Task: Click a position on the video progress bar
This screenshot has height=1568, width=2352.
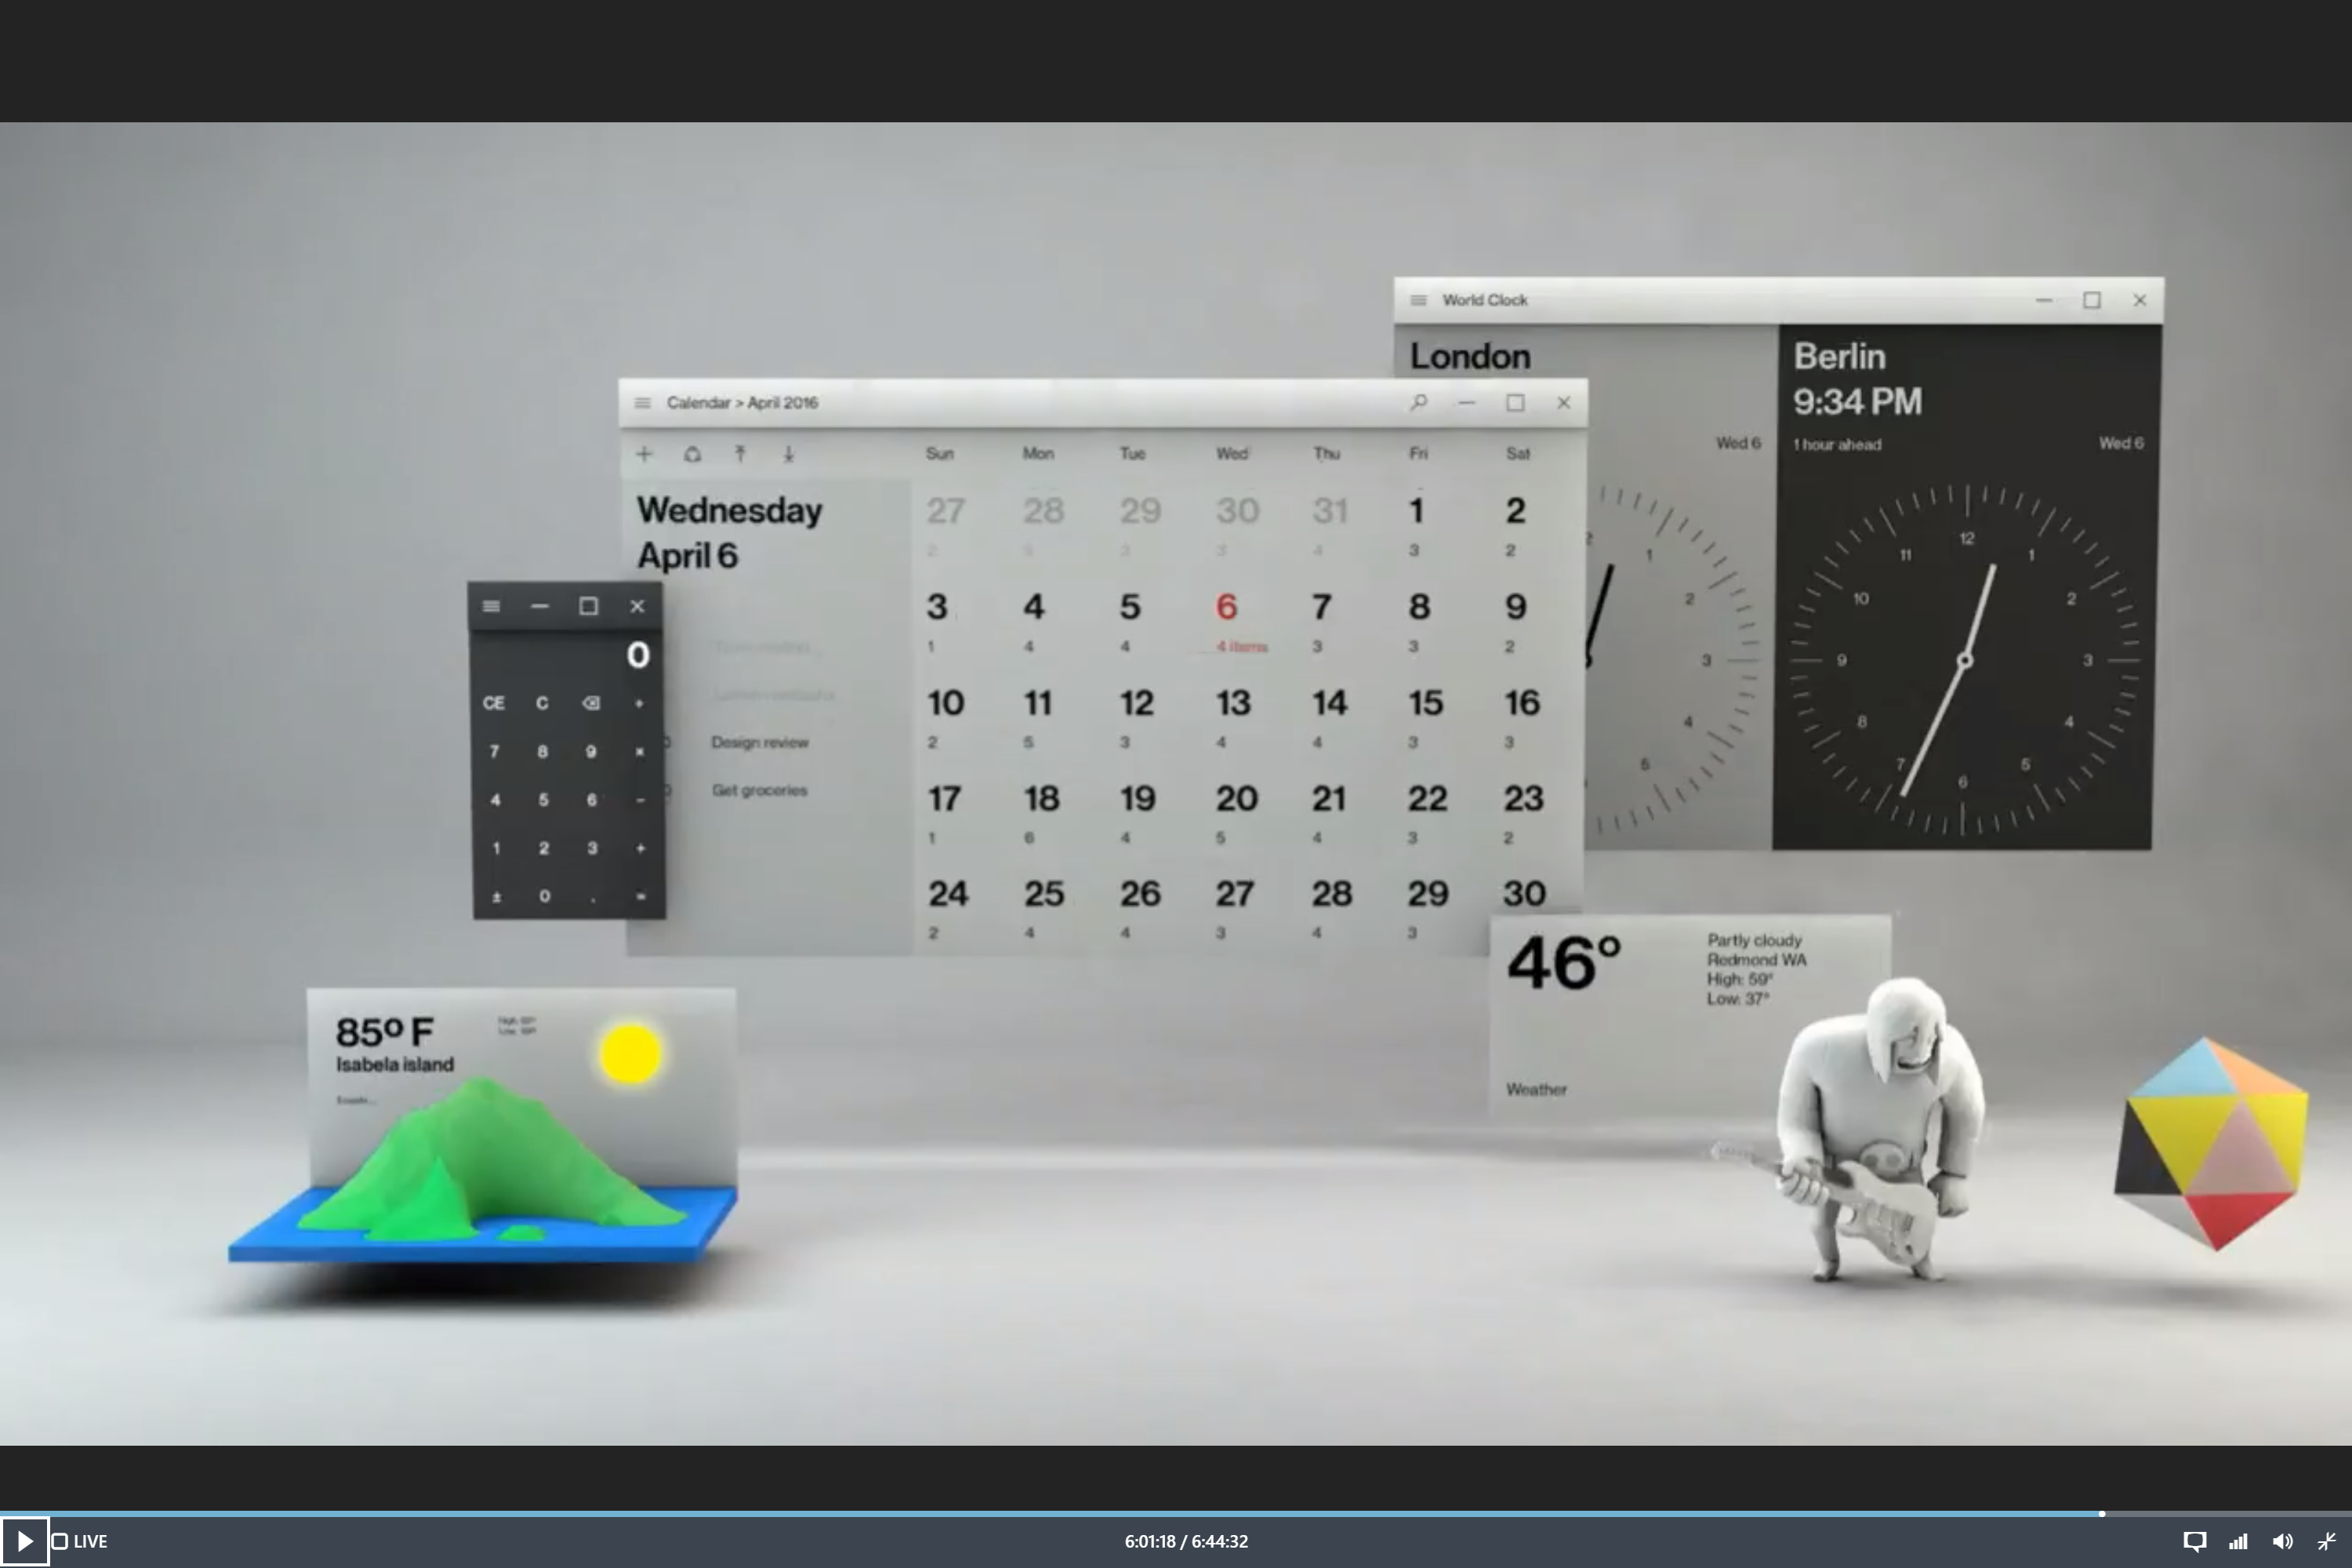Action: pyautogui.click(x=1176, y=1513)
